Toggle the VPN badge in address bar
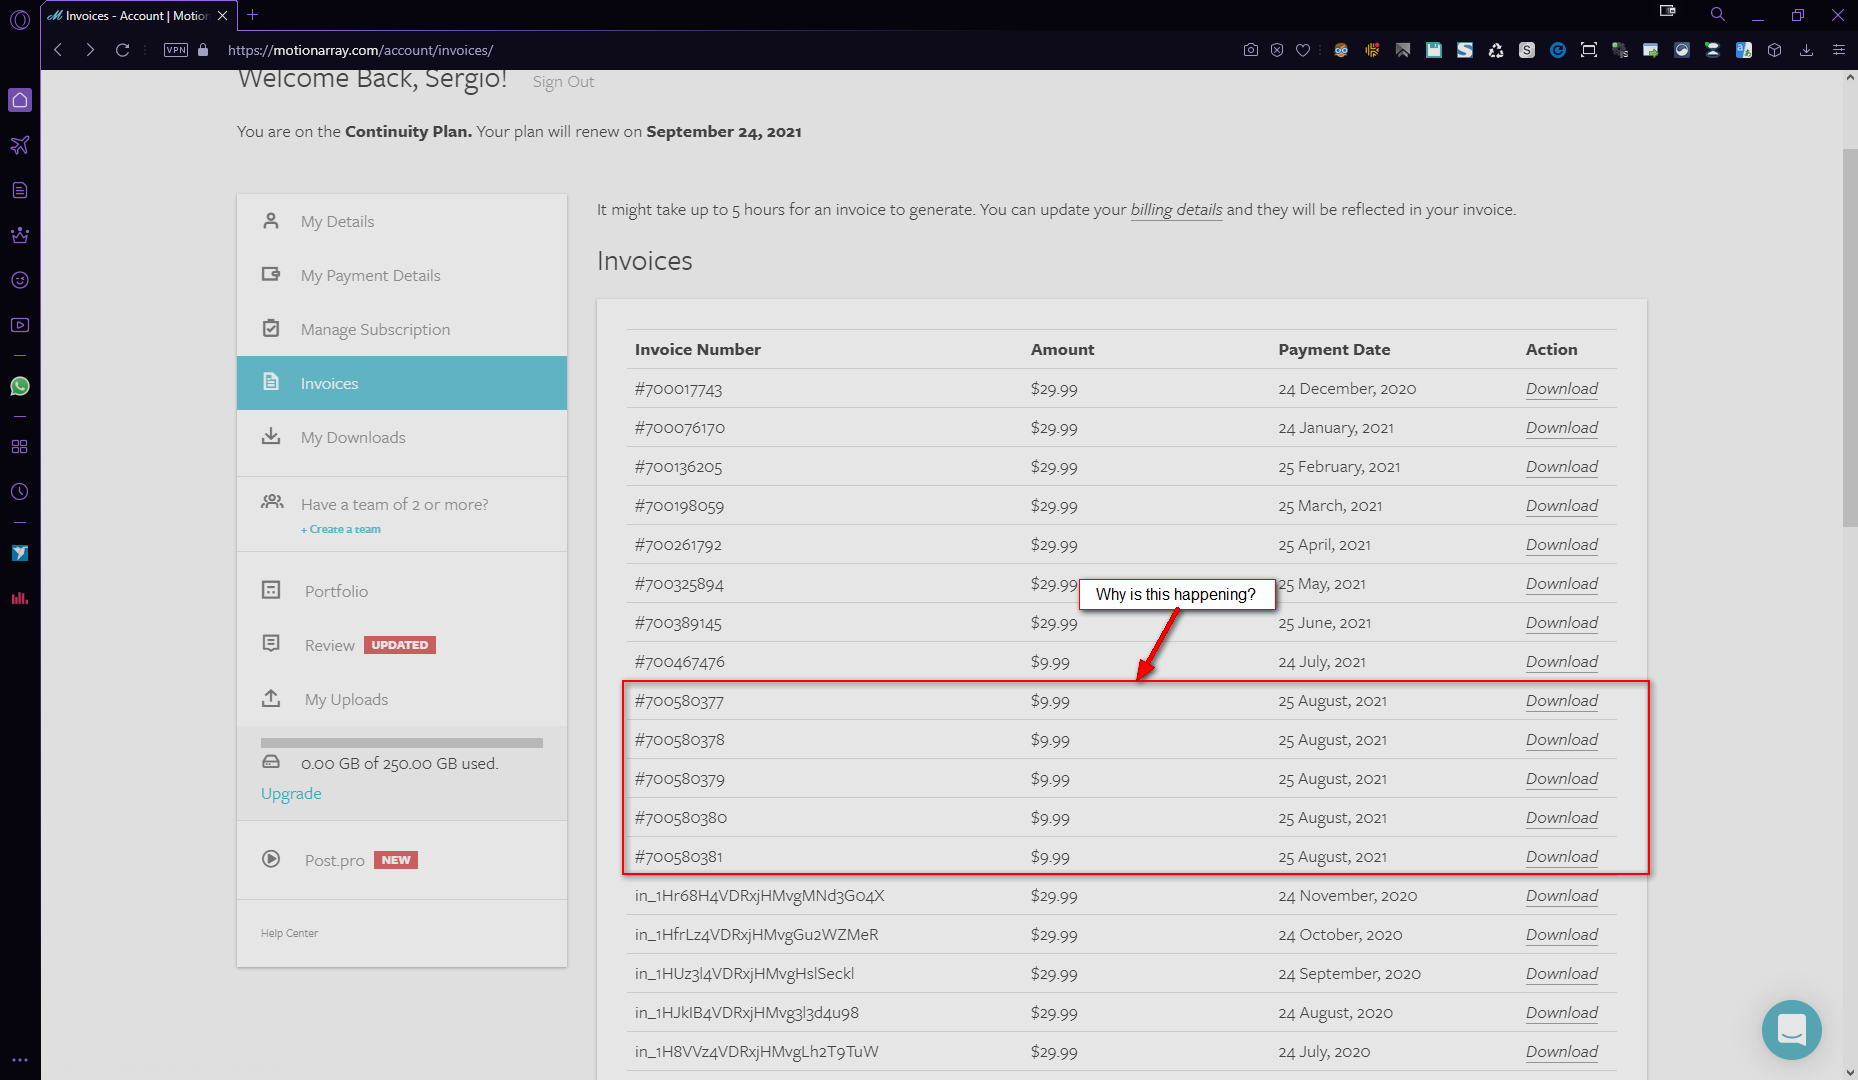 pyautogui.click(x=176, y=50)
